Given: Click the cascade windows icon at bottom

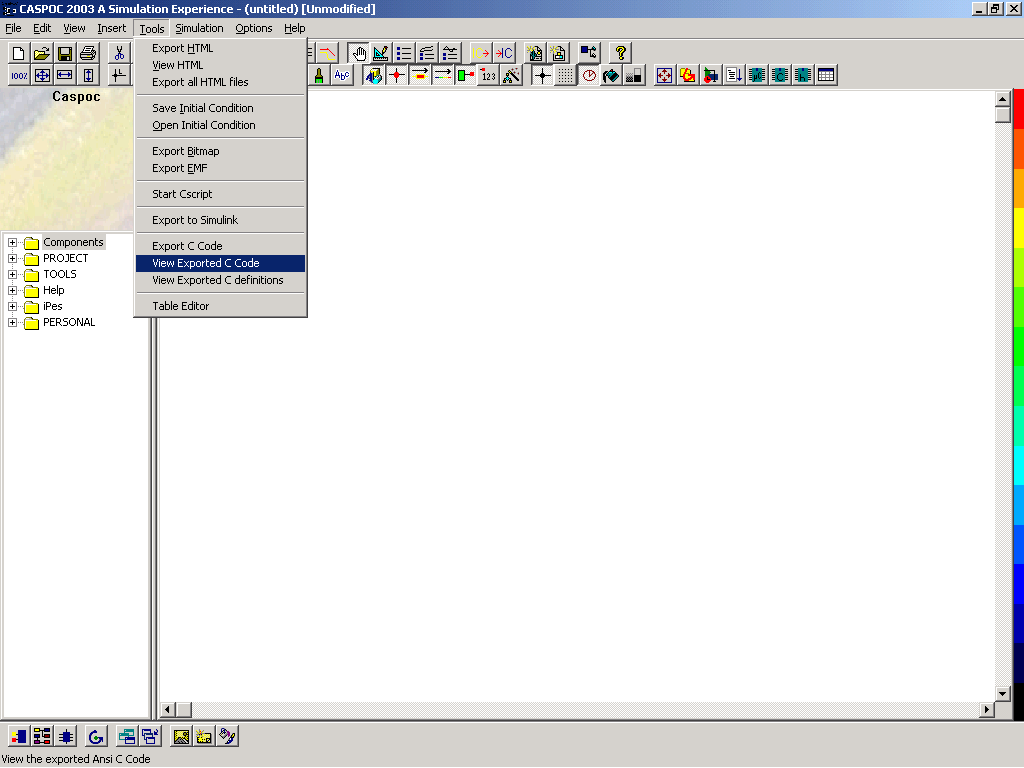Looking at the screenshot, I should [150, 737].
